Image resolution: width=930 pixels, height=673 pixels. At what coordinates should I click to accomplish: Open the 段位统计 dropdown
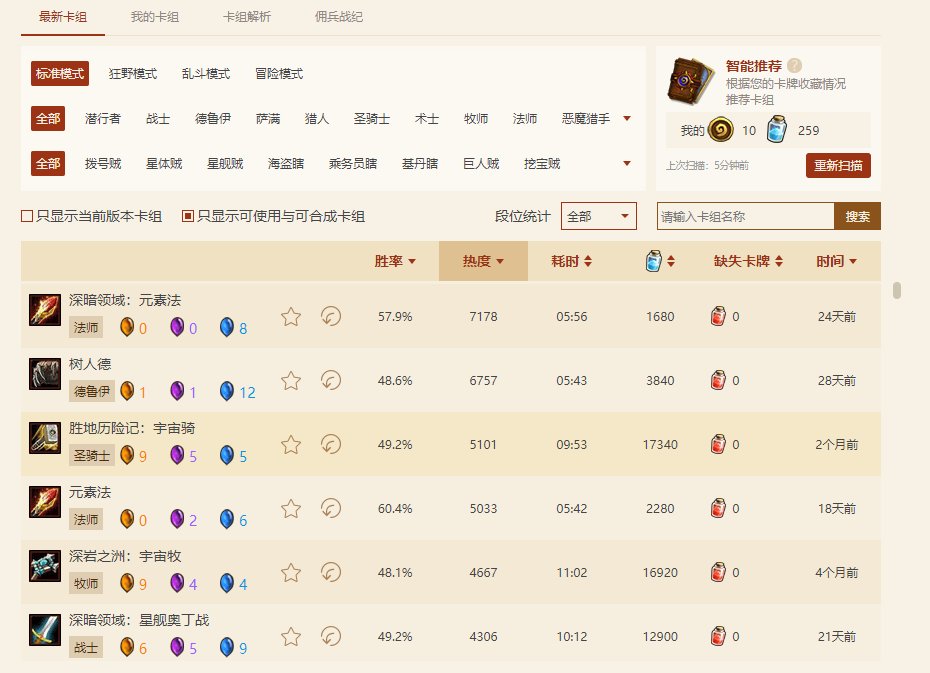(598, 216)
